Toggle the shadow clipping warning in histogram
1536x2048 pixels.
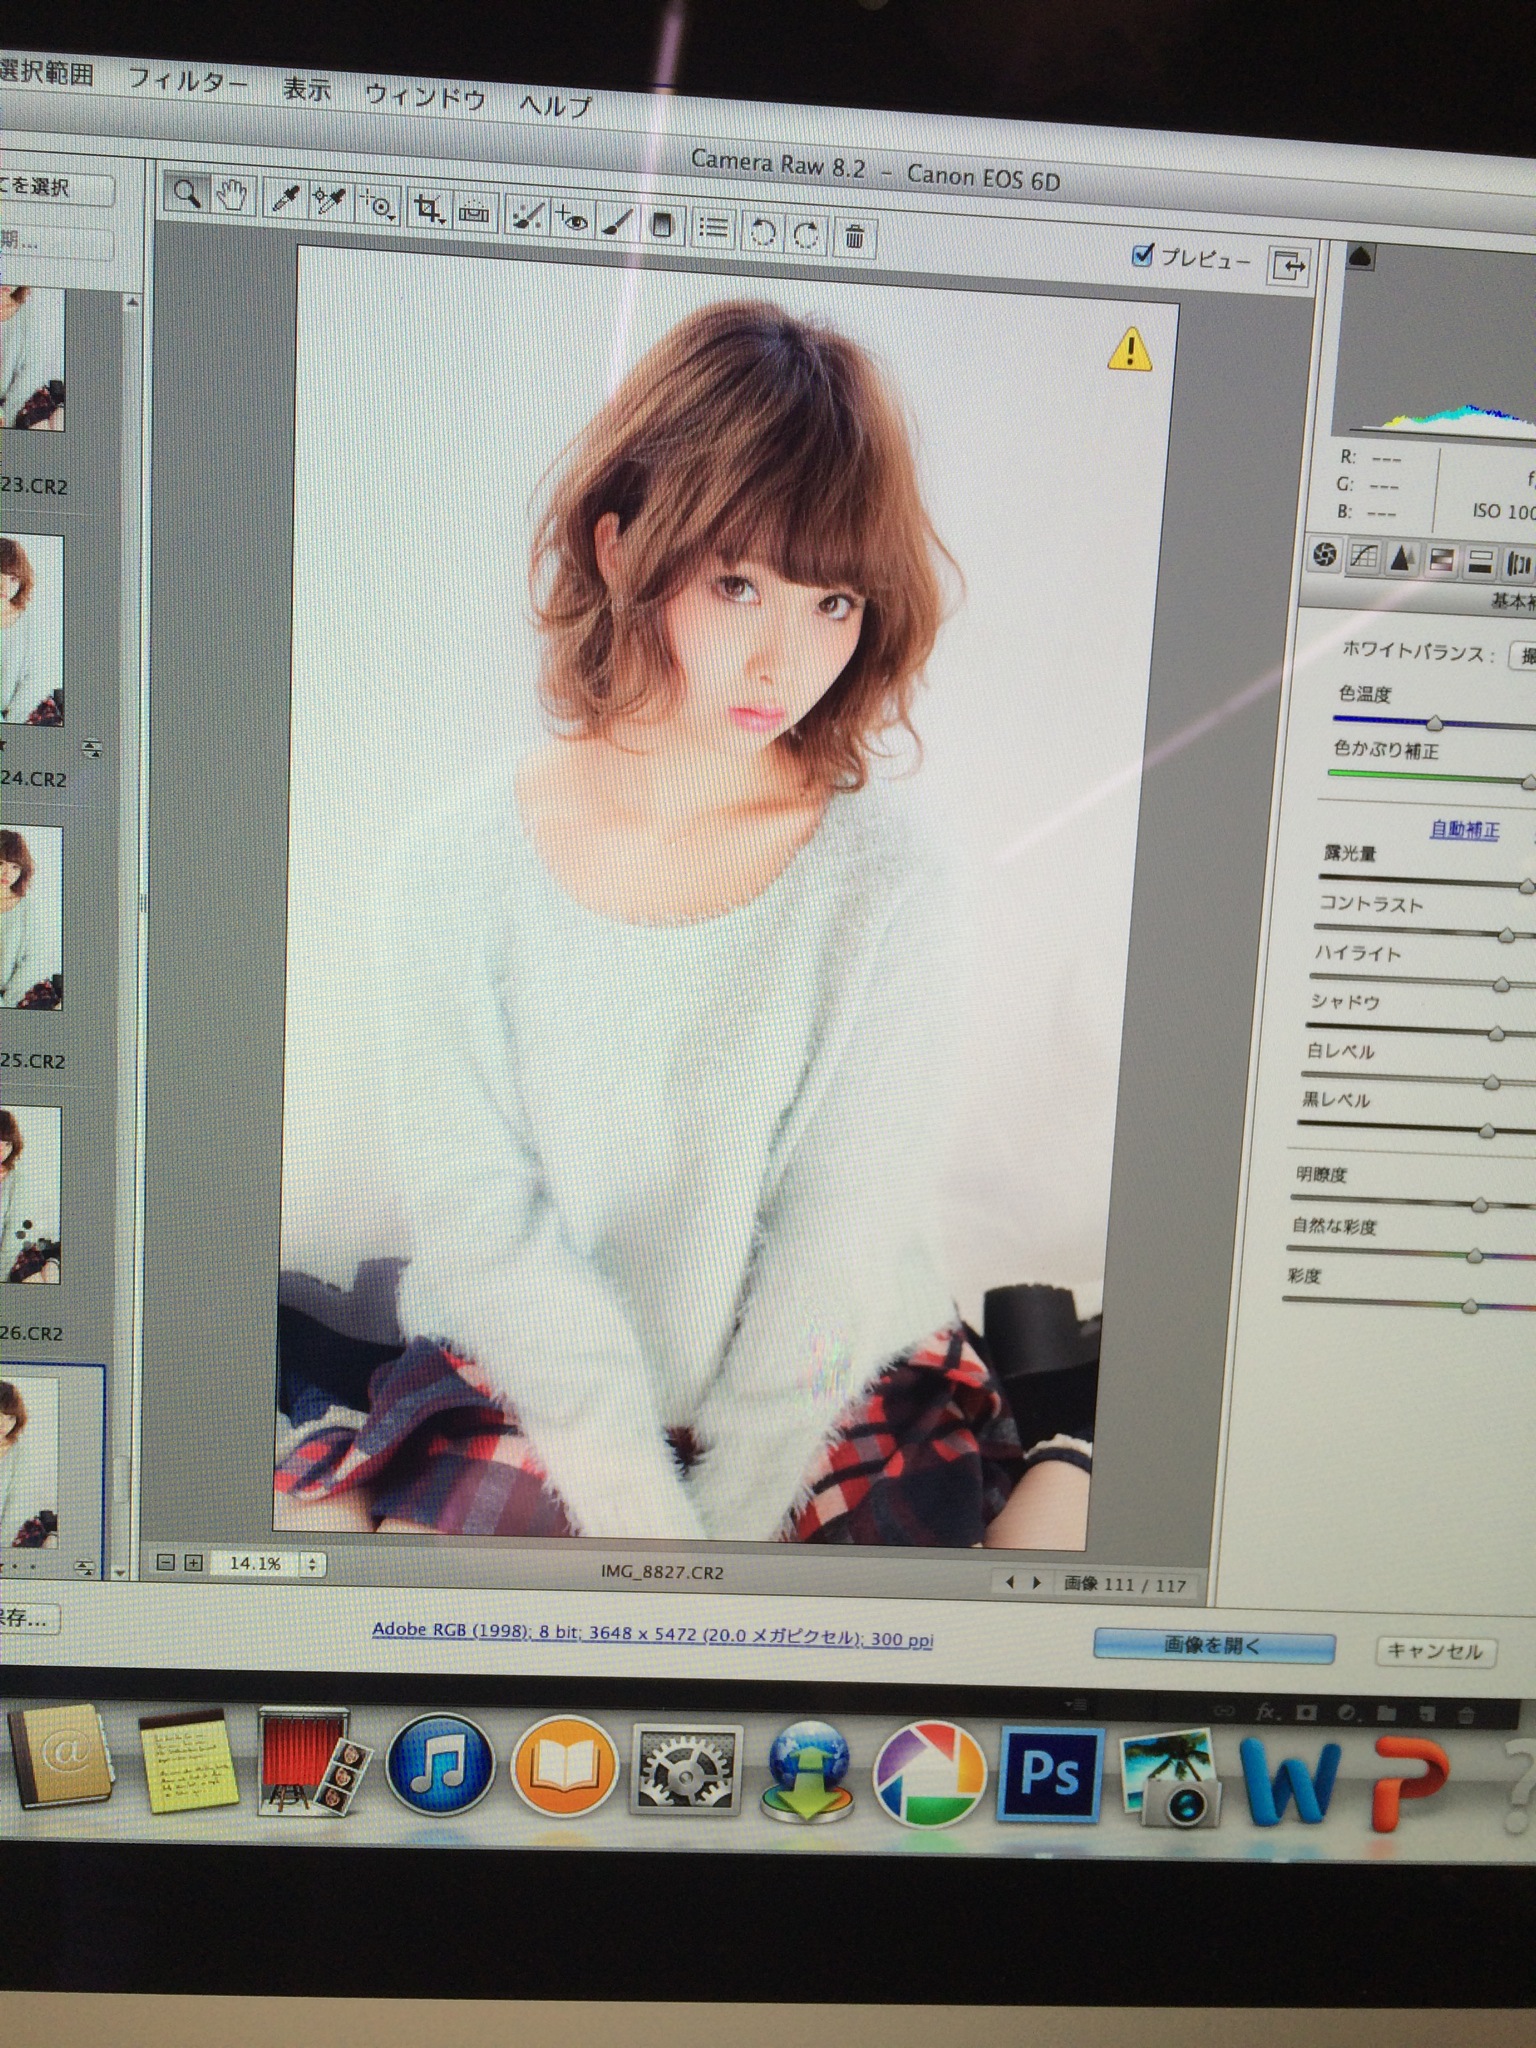[1361, 259]
